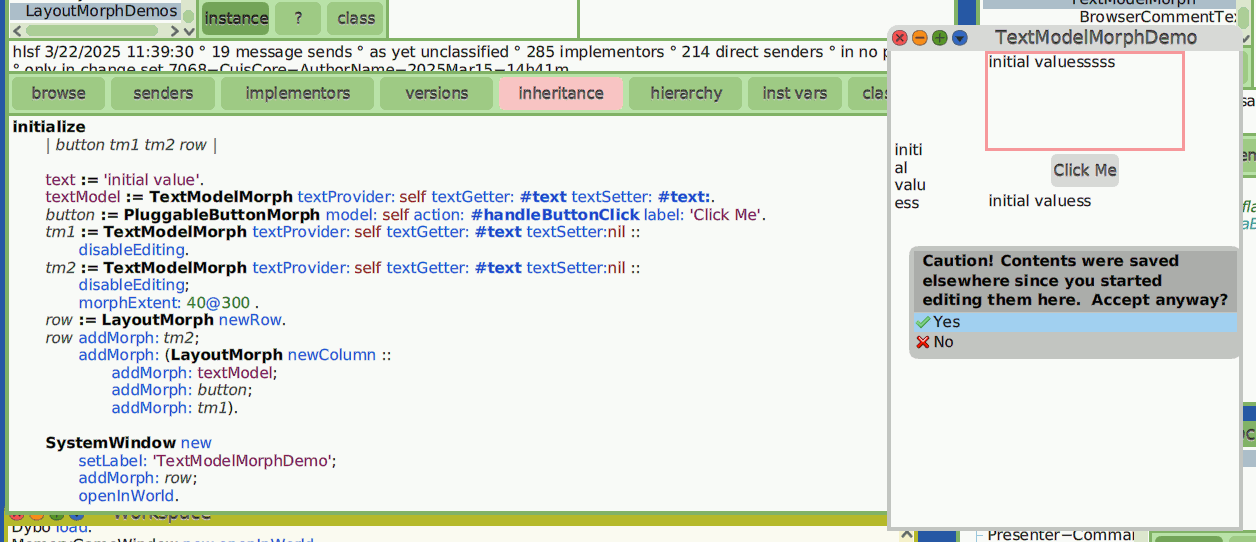Screen dimensions: 1256x542
Task: Show implementors of the method
Action: (x=298, y=93)
